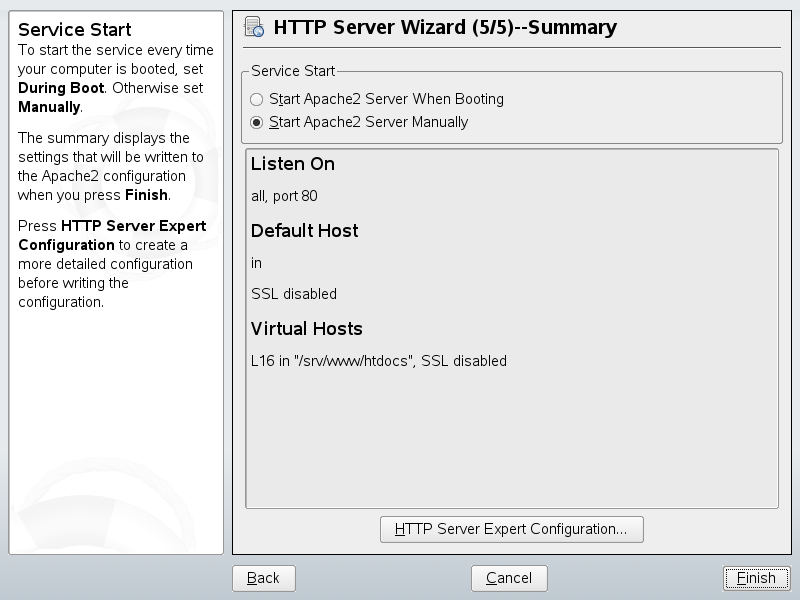
Task: Click the HTTP Server Wizard title icon
Action: pos(254,27)
